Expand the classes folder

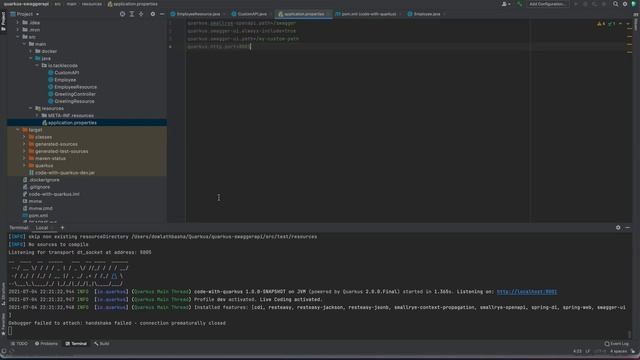pos(24,137)
